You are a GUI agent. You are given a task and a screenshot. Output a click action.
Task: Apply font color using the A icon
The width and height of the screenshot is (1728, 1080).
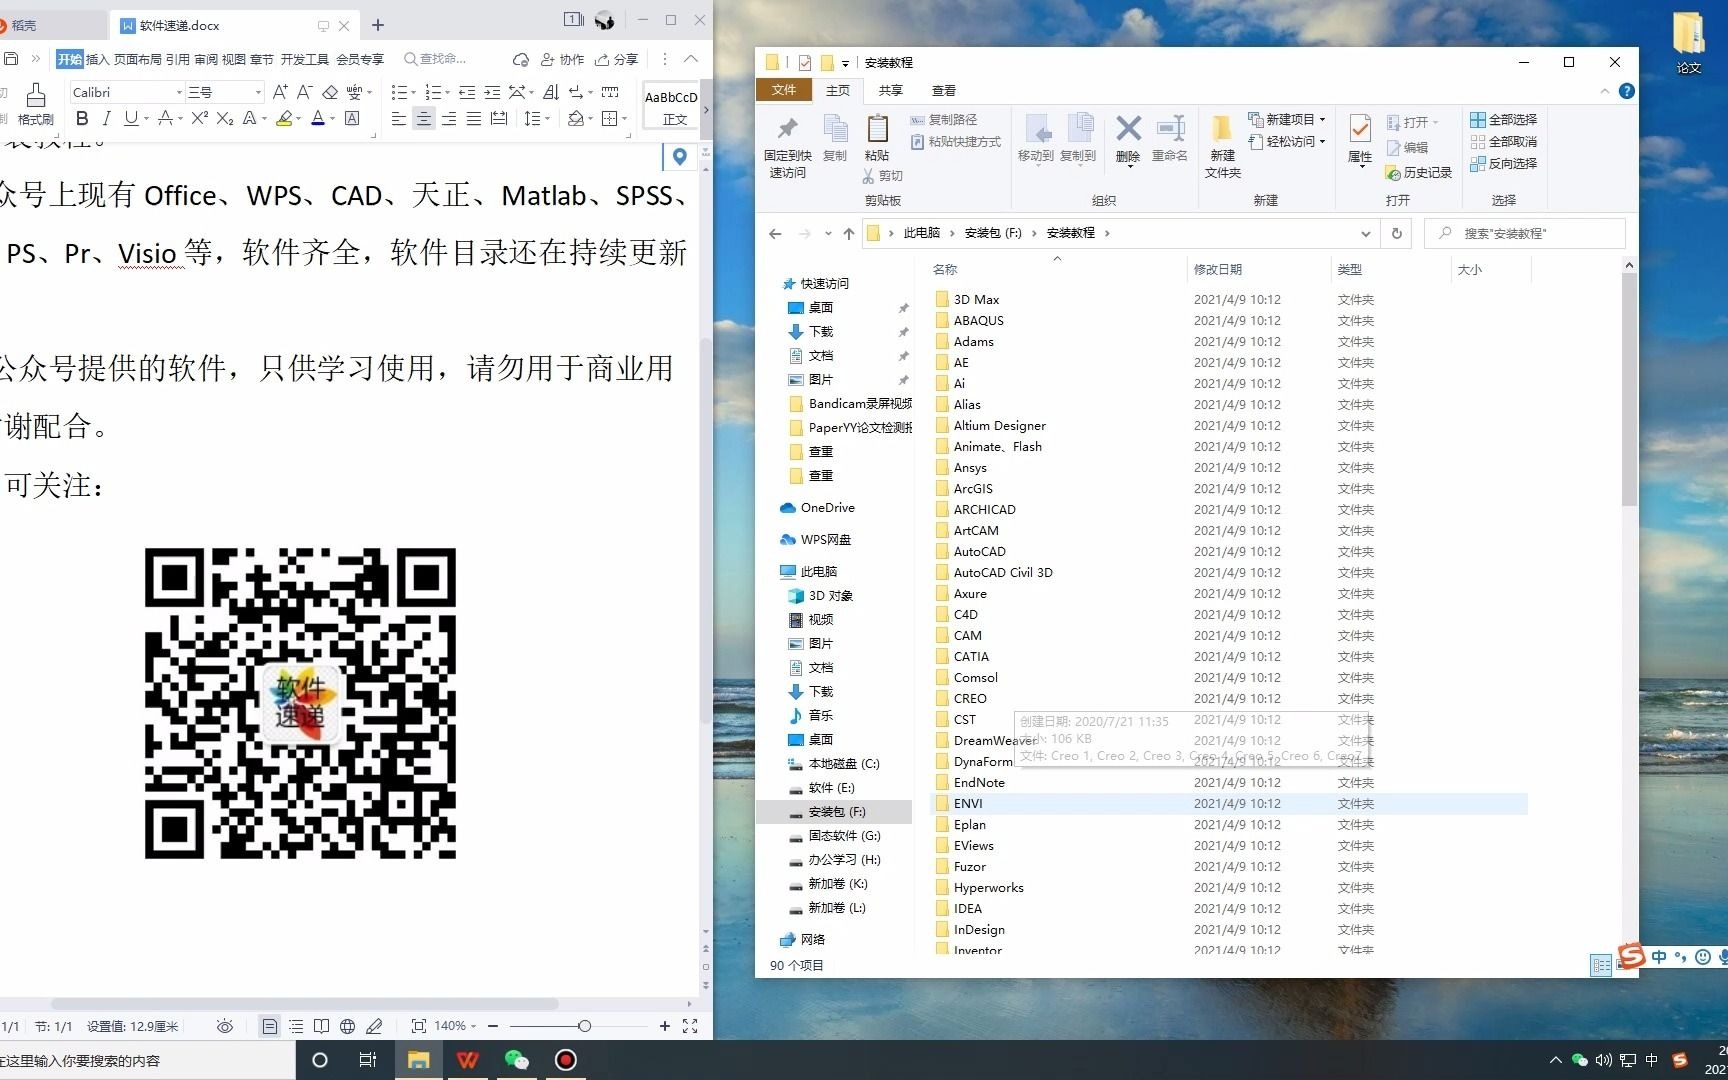(318, 119)
